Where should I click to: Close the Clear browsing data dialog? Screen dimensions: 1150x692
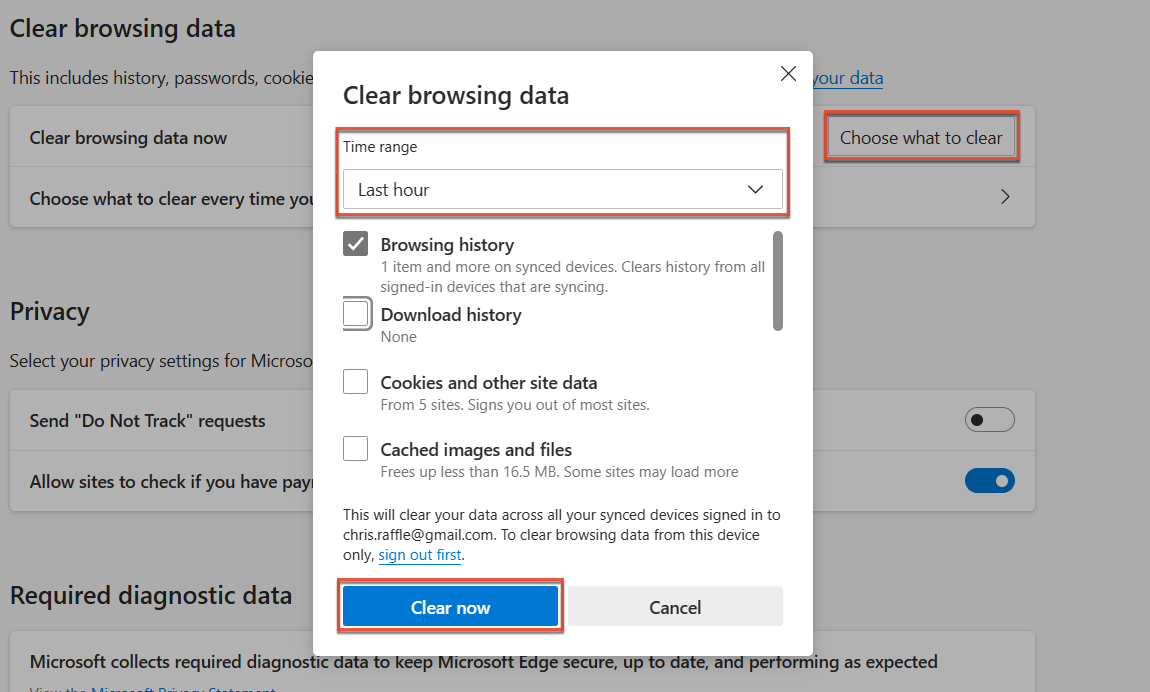click(788, 74)
